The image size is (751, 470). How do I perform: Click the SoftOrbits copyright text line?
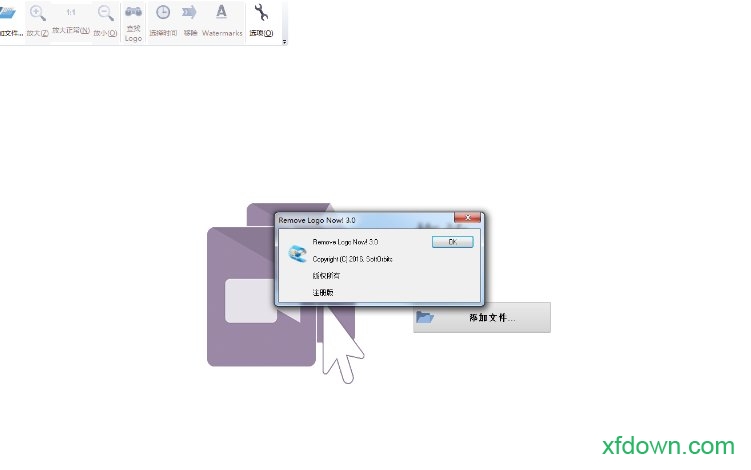pos(352,259)
